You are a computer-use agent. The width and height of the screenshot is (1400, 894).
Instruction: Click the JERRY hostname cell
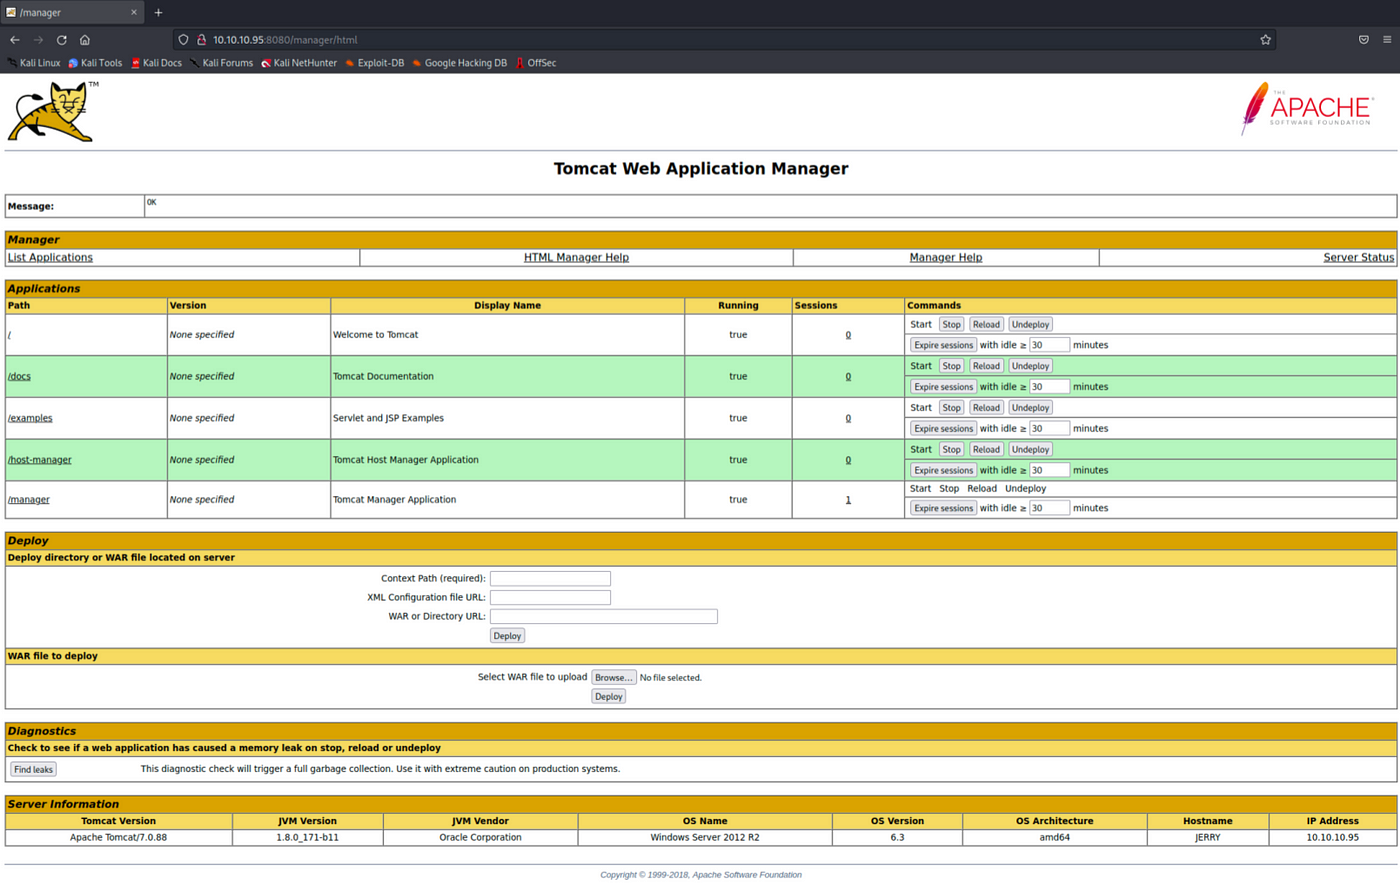pos(1207,837)
